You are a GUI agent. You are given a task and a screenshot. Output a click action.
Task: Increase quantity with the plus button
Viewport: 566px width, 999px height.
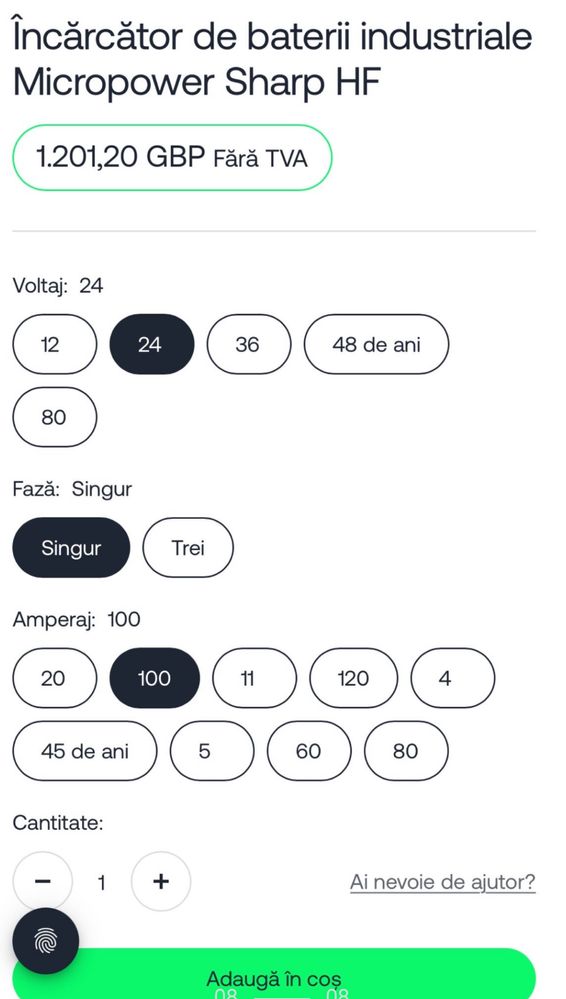click(x=161, y=881)
